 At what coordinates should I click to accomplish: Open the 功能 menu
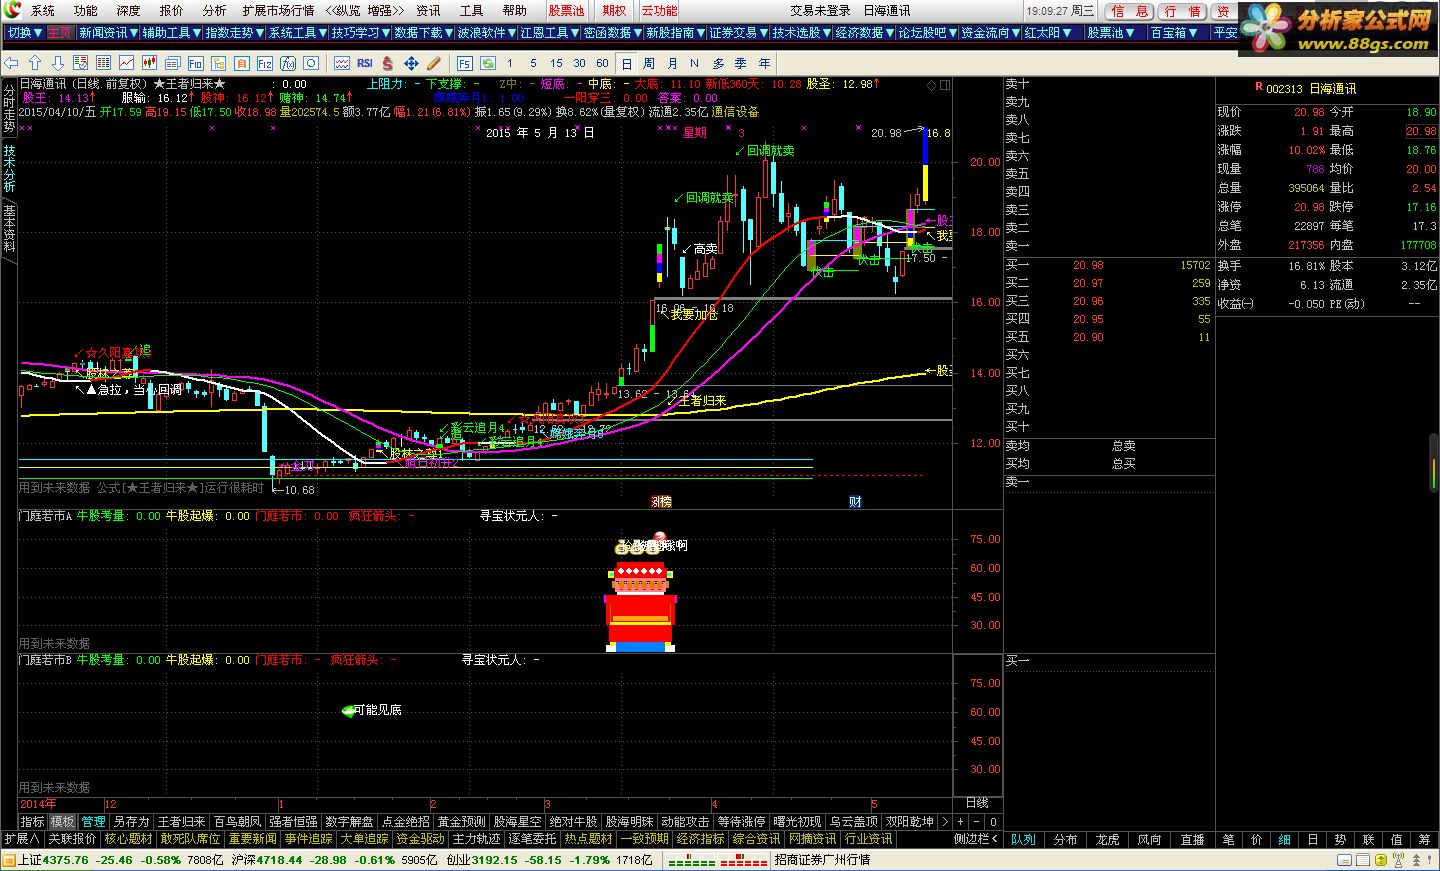coord(86,10)
